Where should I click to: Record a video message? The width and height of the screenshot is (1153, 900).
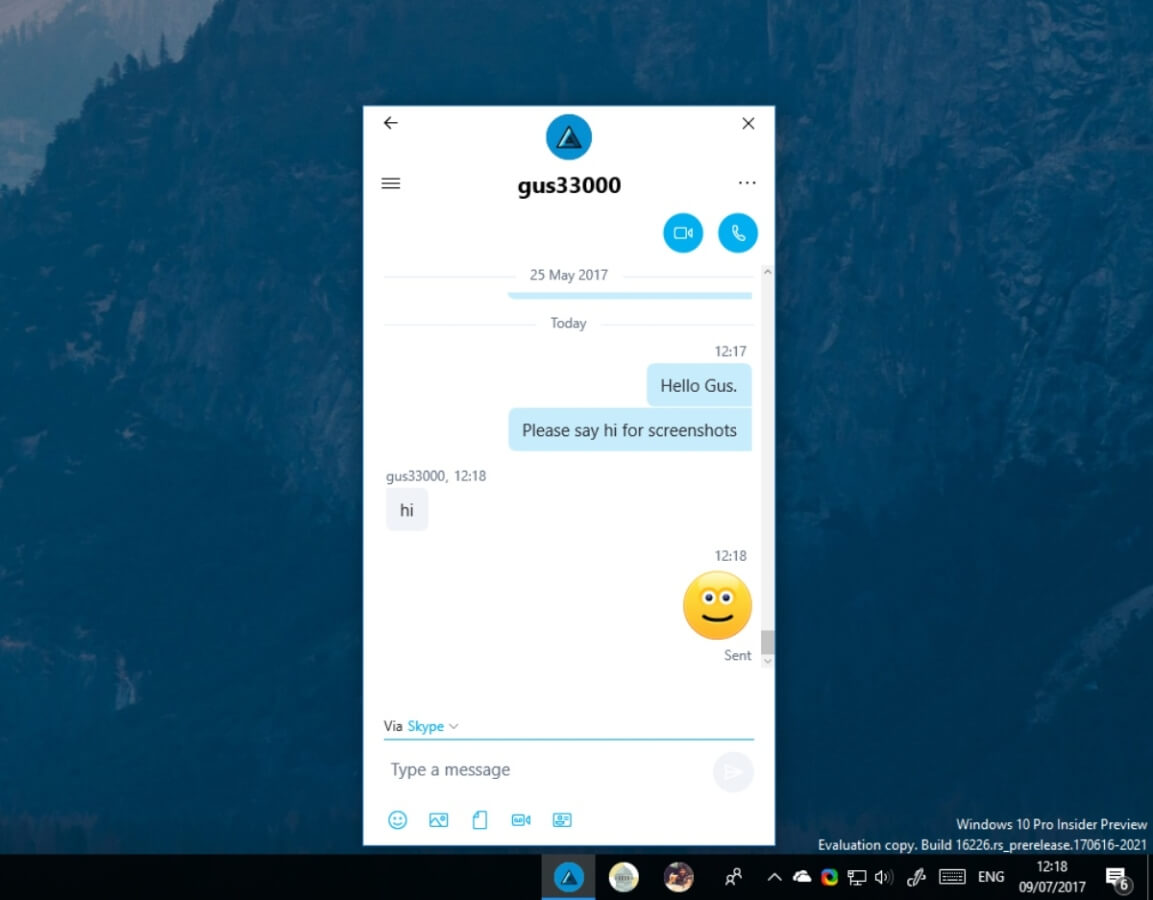coord(521,820)
